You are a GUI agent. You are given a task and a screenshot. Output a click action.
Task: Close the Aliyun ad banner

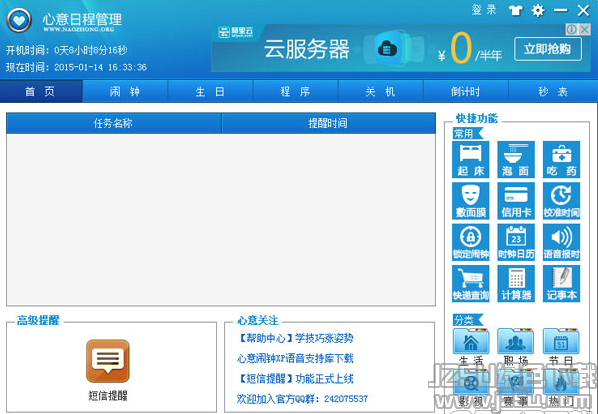(x=585, y=29)
